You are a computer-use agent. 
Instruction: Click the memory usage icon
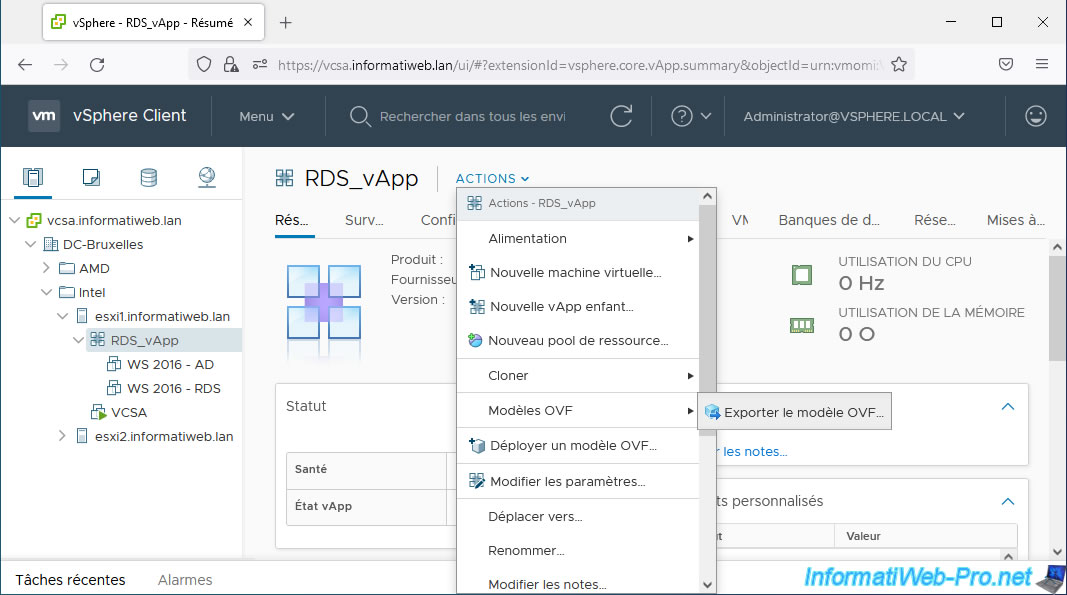point(802,326)
